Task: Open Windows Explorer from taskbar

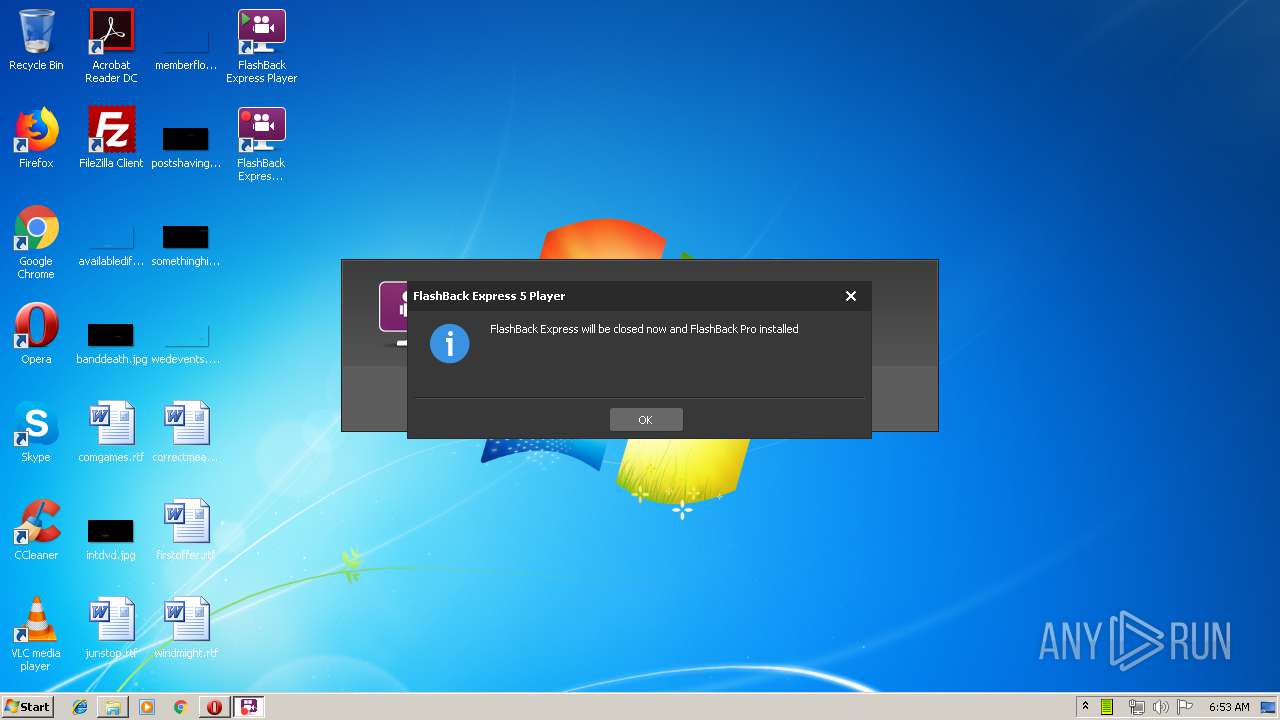Action: coord(113,707)
